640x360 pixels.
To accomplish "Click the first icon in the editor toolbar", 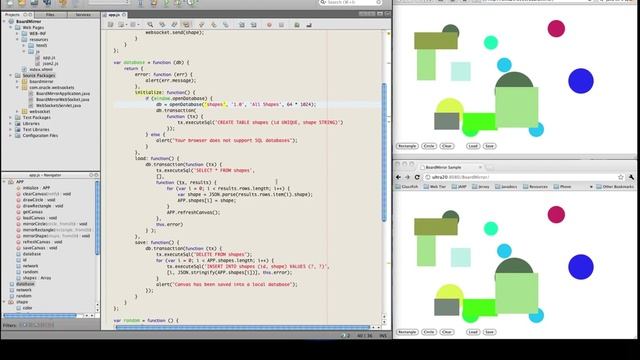I will 110,25.
